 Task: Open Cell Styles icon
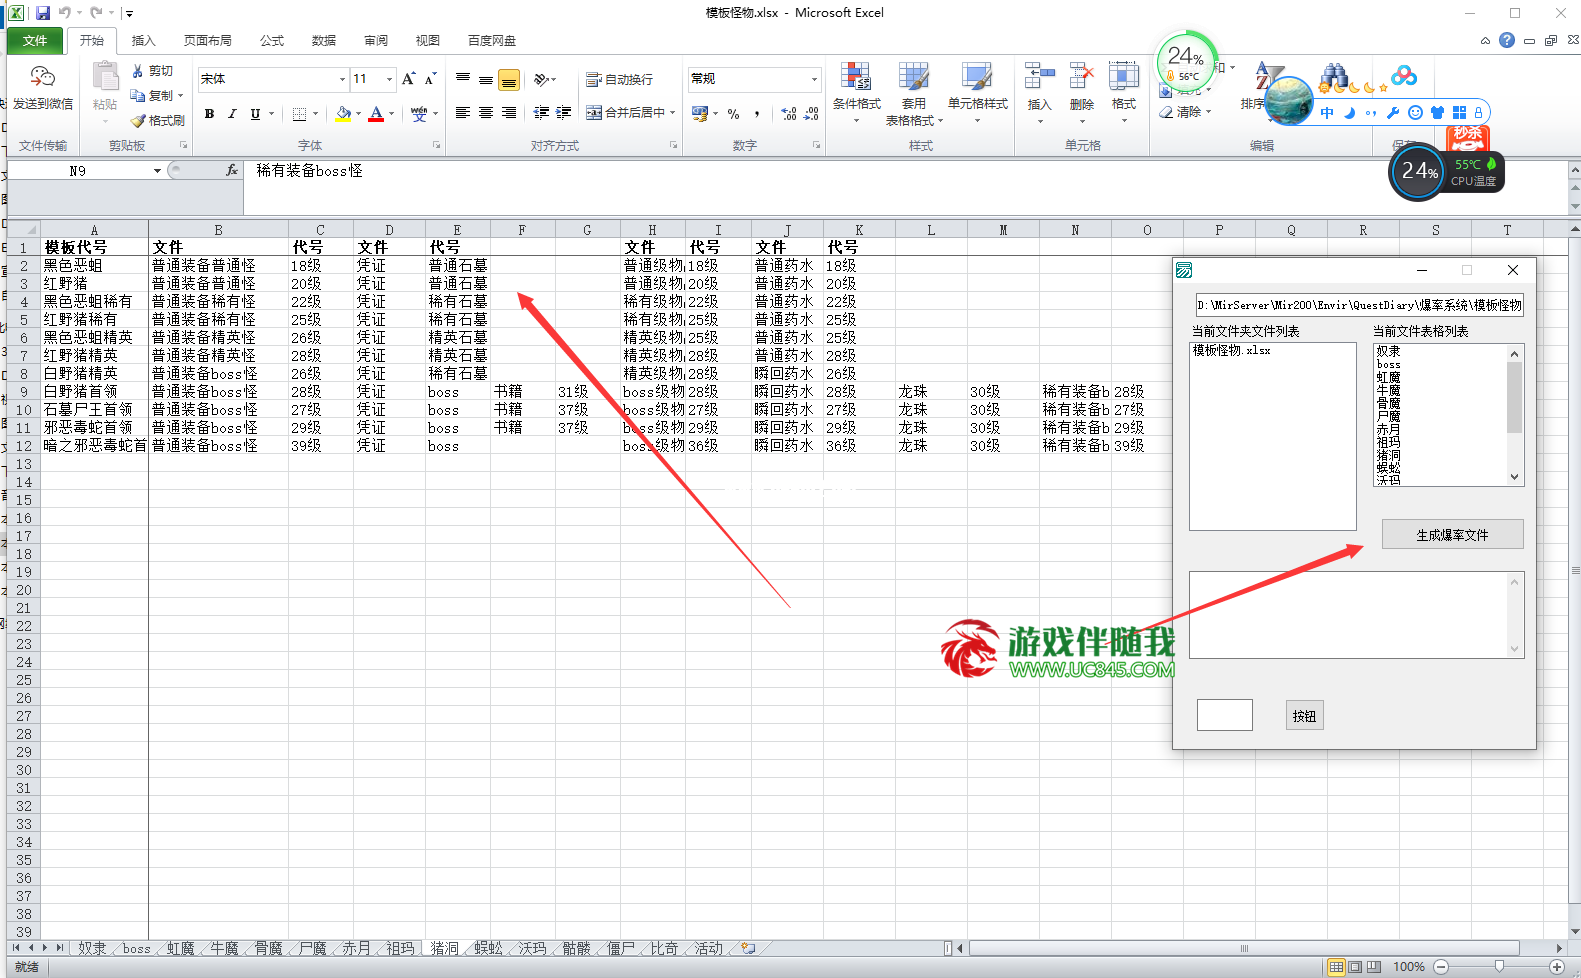977,77
